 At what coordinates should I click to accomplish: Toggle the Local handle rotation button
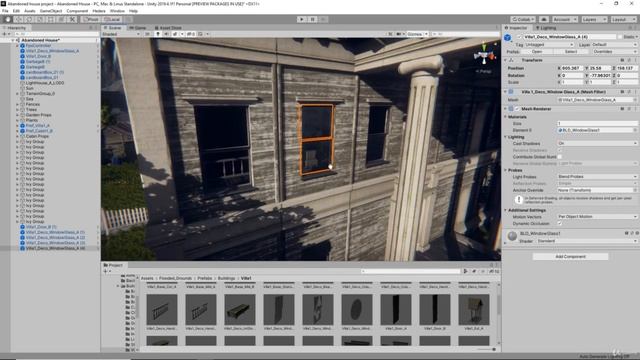(x=112, y=19)
